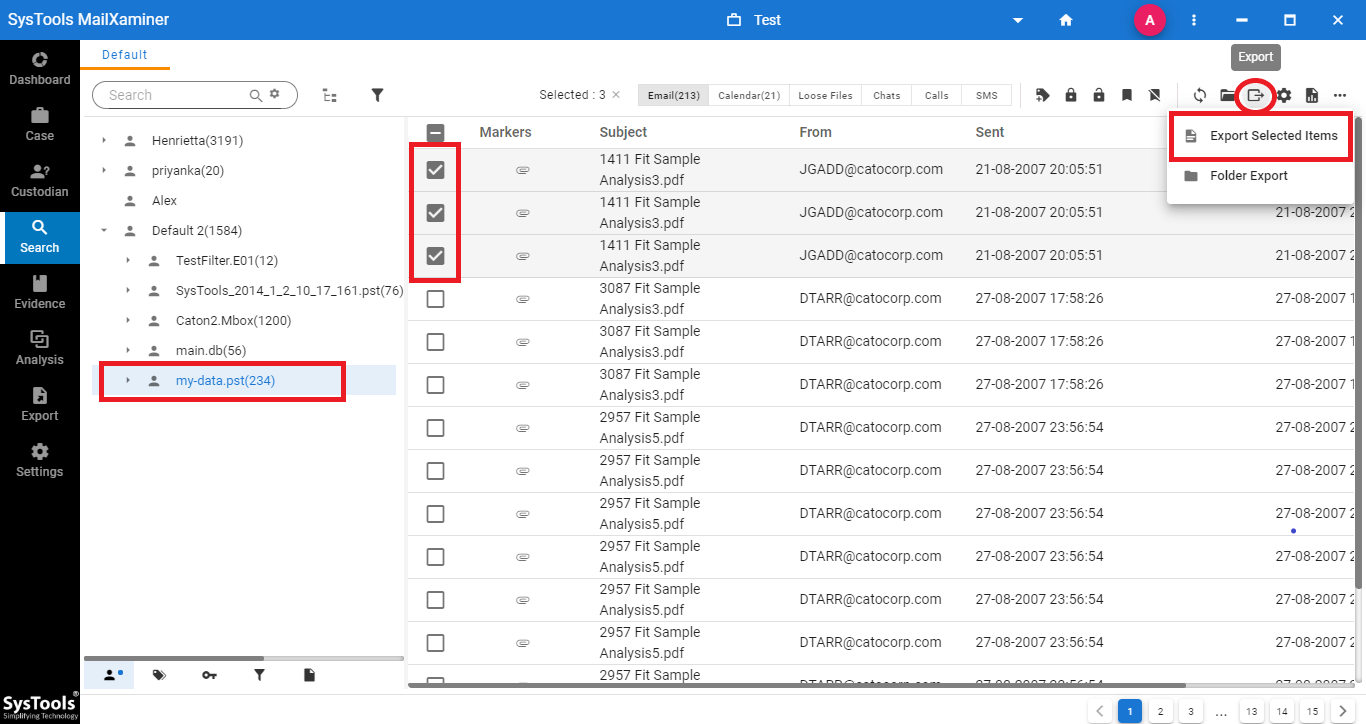Open the report chart icon in the toolbar

point(1312,96)
